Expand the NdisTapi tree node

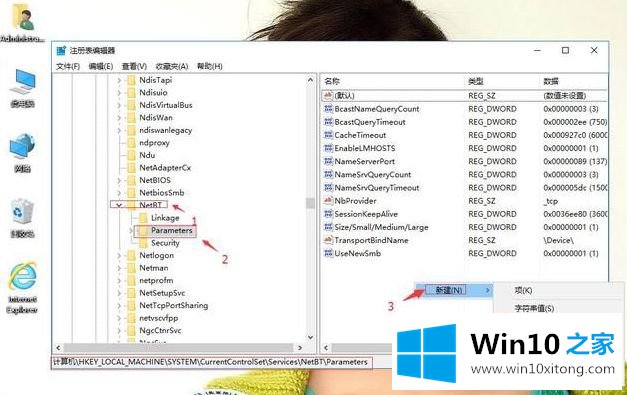[119, 80]
